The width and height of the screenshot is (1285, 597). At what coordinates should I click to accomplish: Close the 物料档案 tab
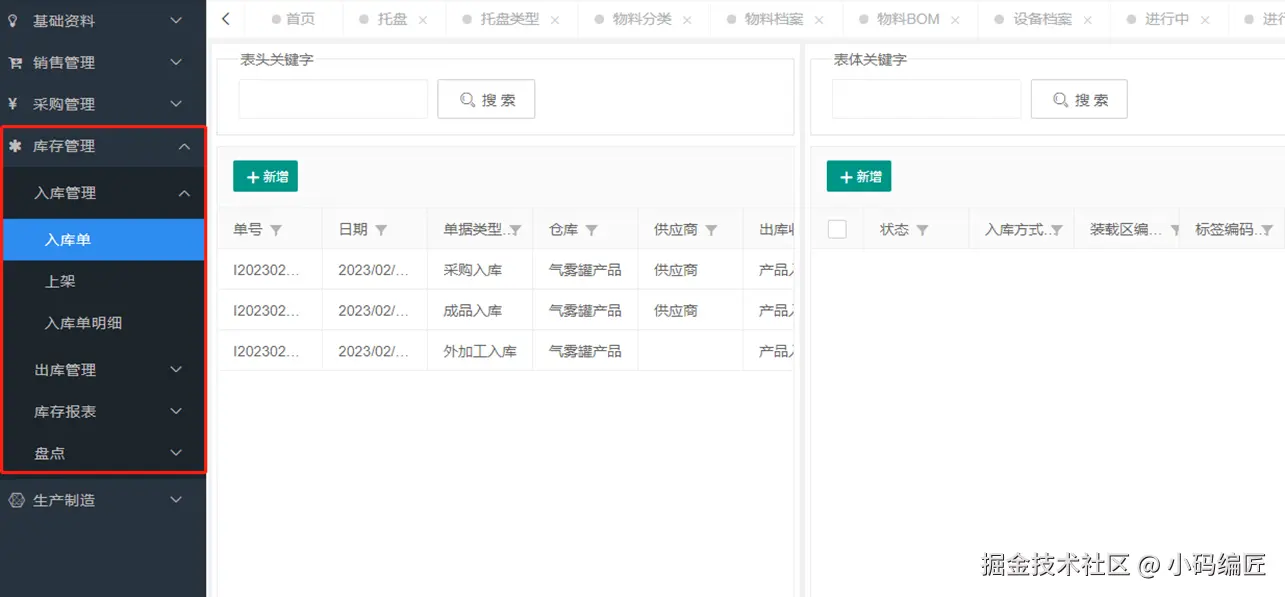[x=819, y=20]
